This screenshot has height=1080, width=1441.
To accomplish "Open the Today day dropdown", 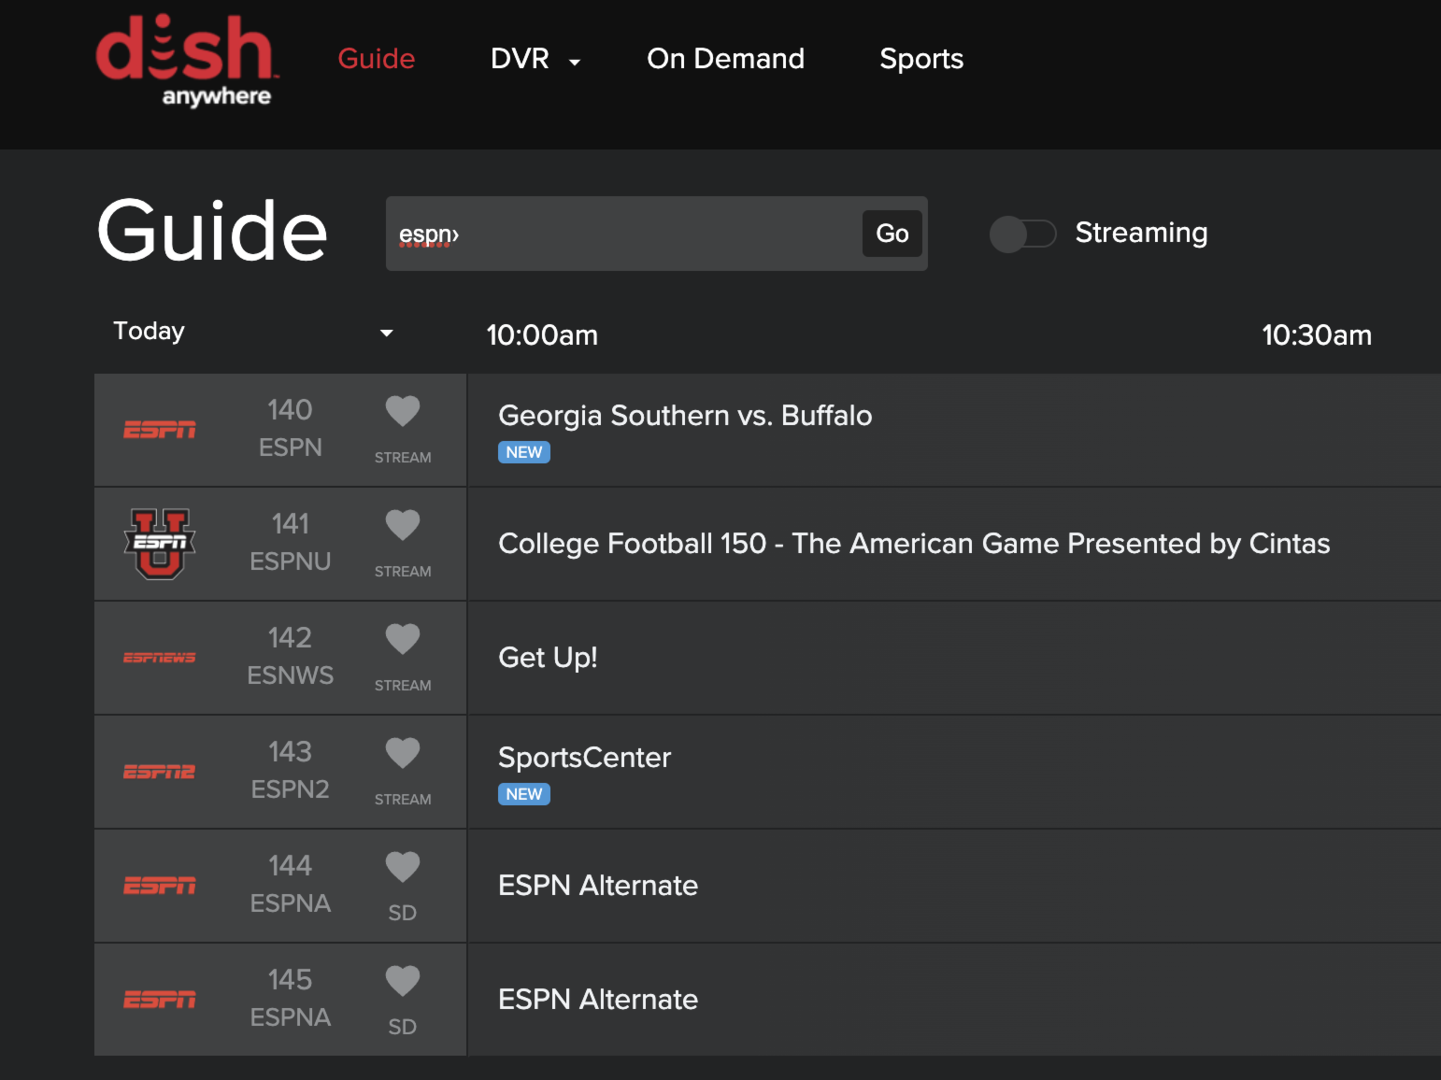I will 253,332.
